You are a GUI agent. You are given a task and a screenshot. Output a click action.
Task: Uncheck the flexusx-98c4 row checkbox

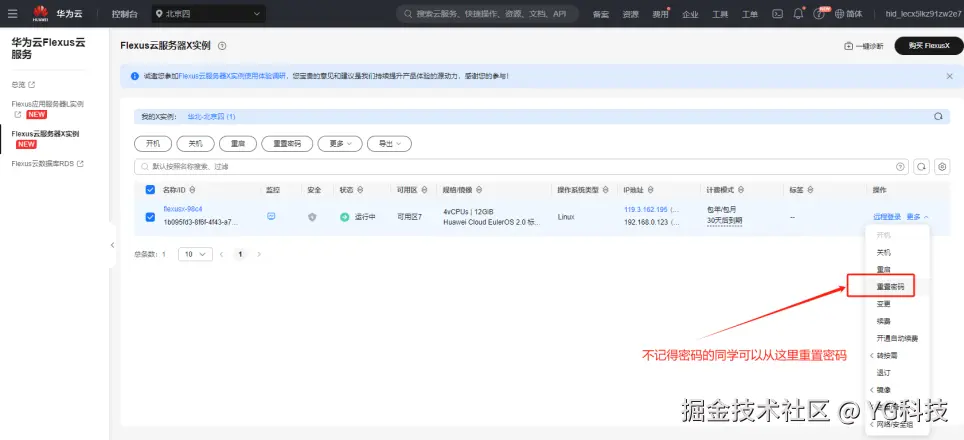150,217
